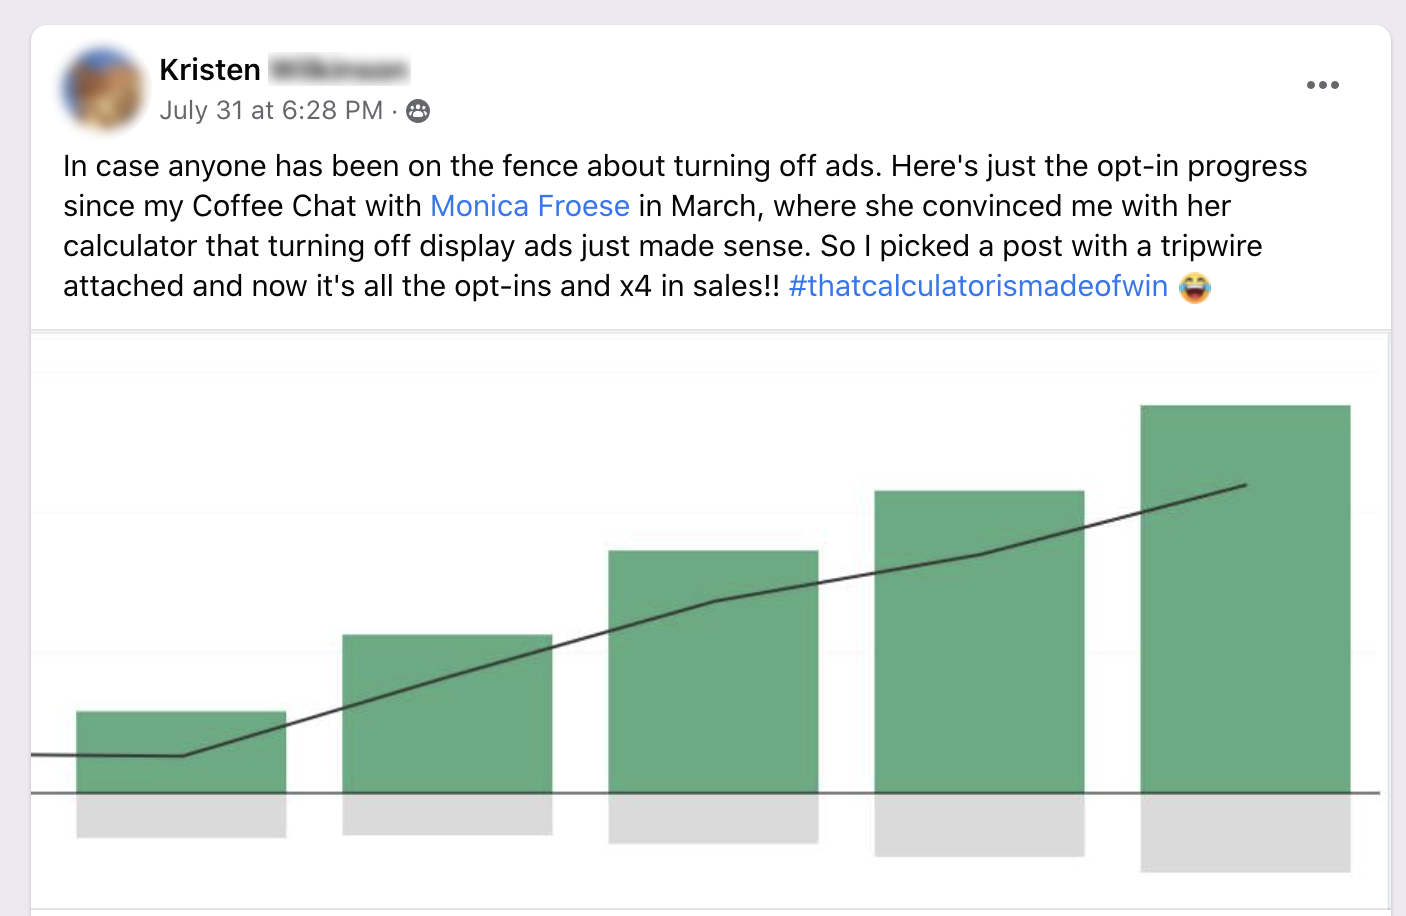Click the post text paragraph about turning off ads
The height and width of the screenshot is (916, 1406).
coord(660,226)
